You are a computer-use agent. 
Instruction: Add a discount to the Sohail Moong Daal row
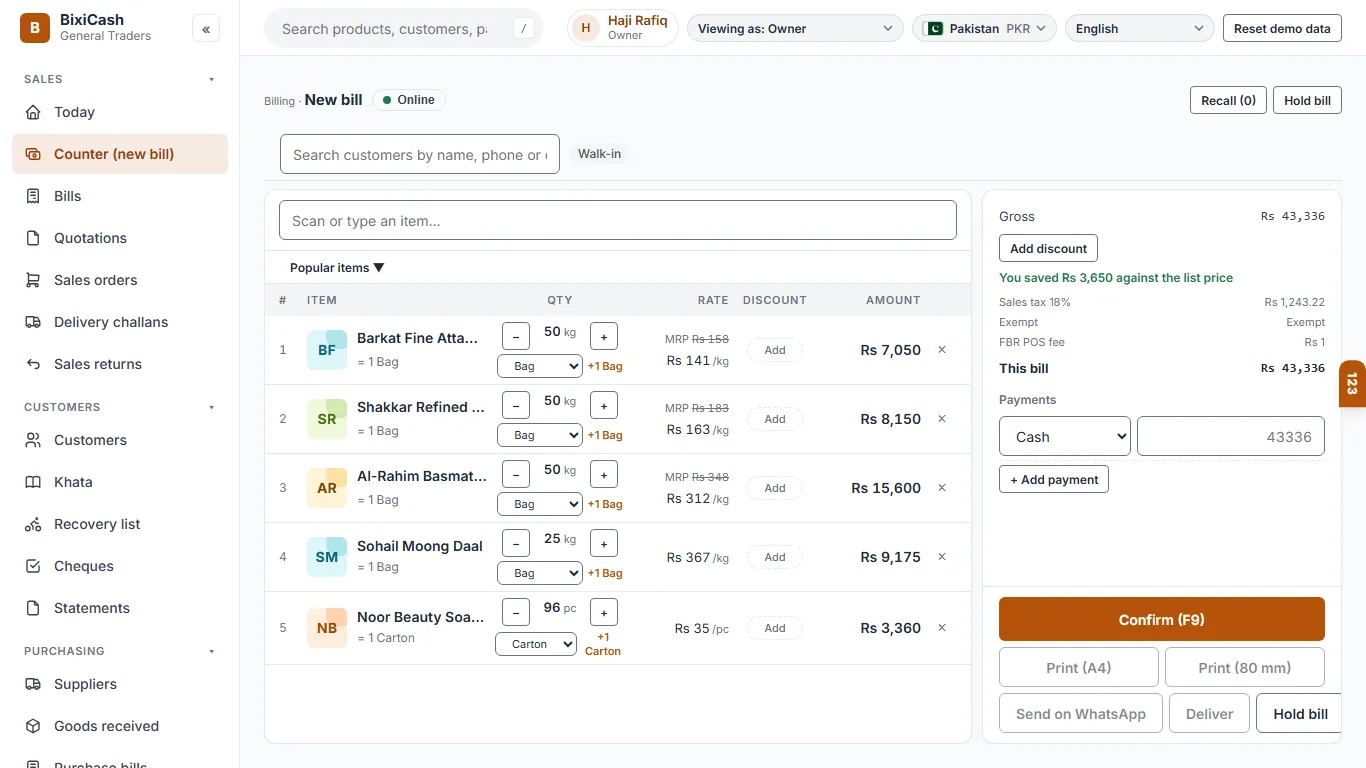(775, 557)
